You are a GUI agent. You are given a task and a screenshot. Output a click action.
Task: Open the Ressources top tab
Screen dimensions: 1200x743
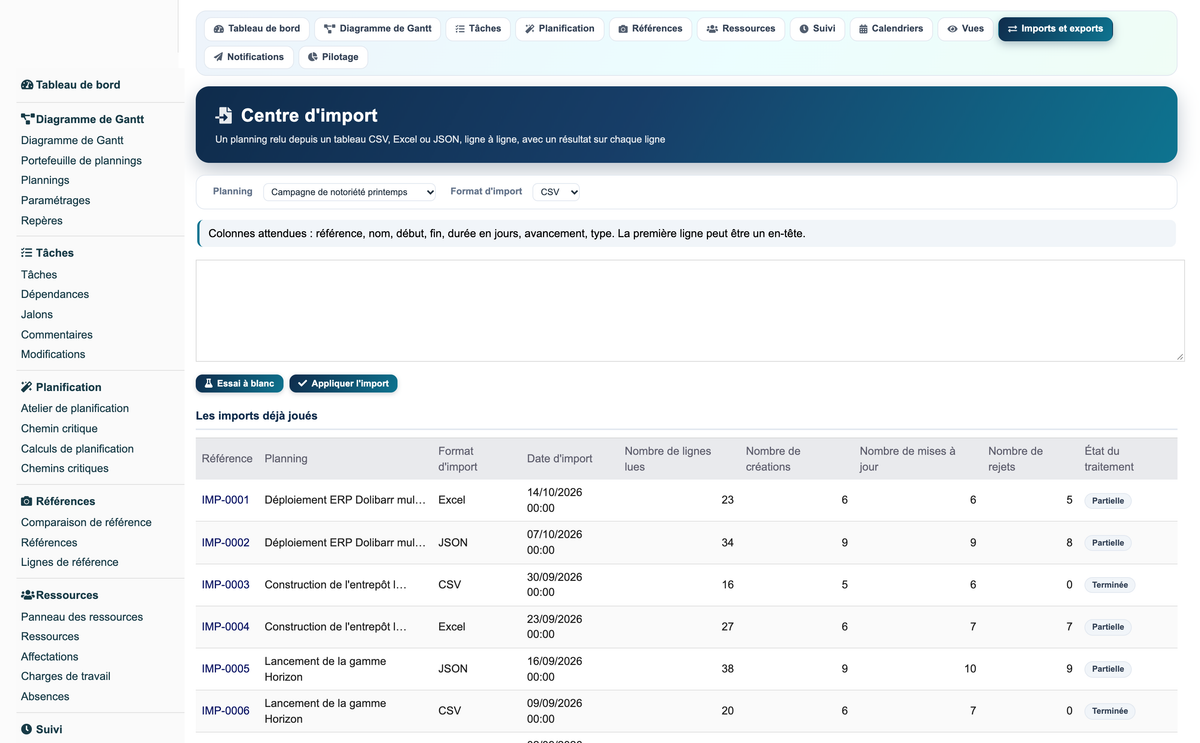coord(741,29)
